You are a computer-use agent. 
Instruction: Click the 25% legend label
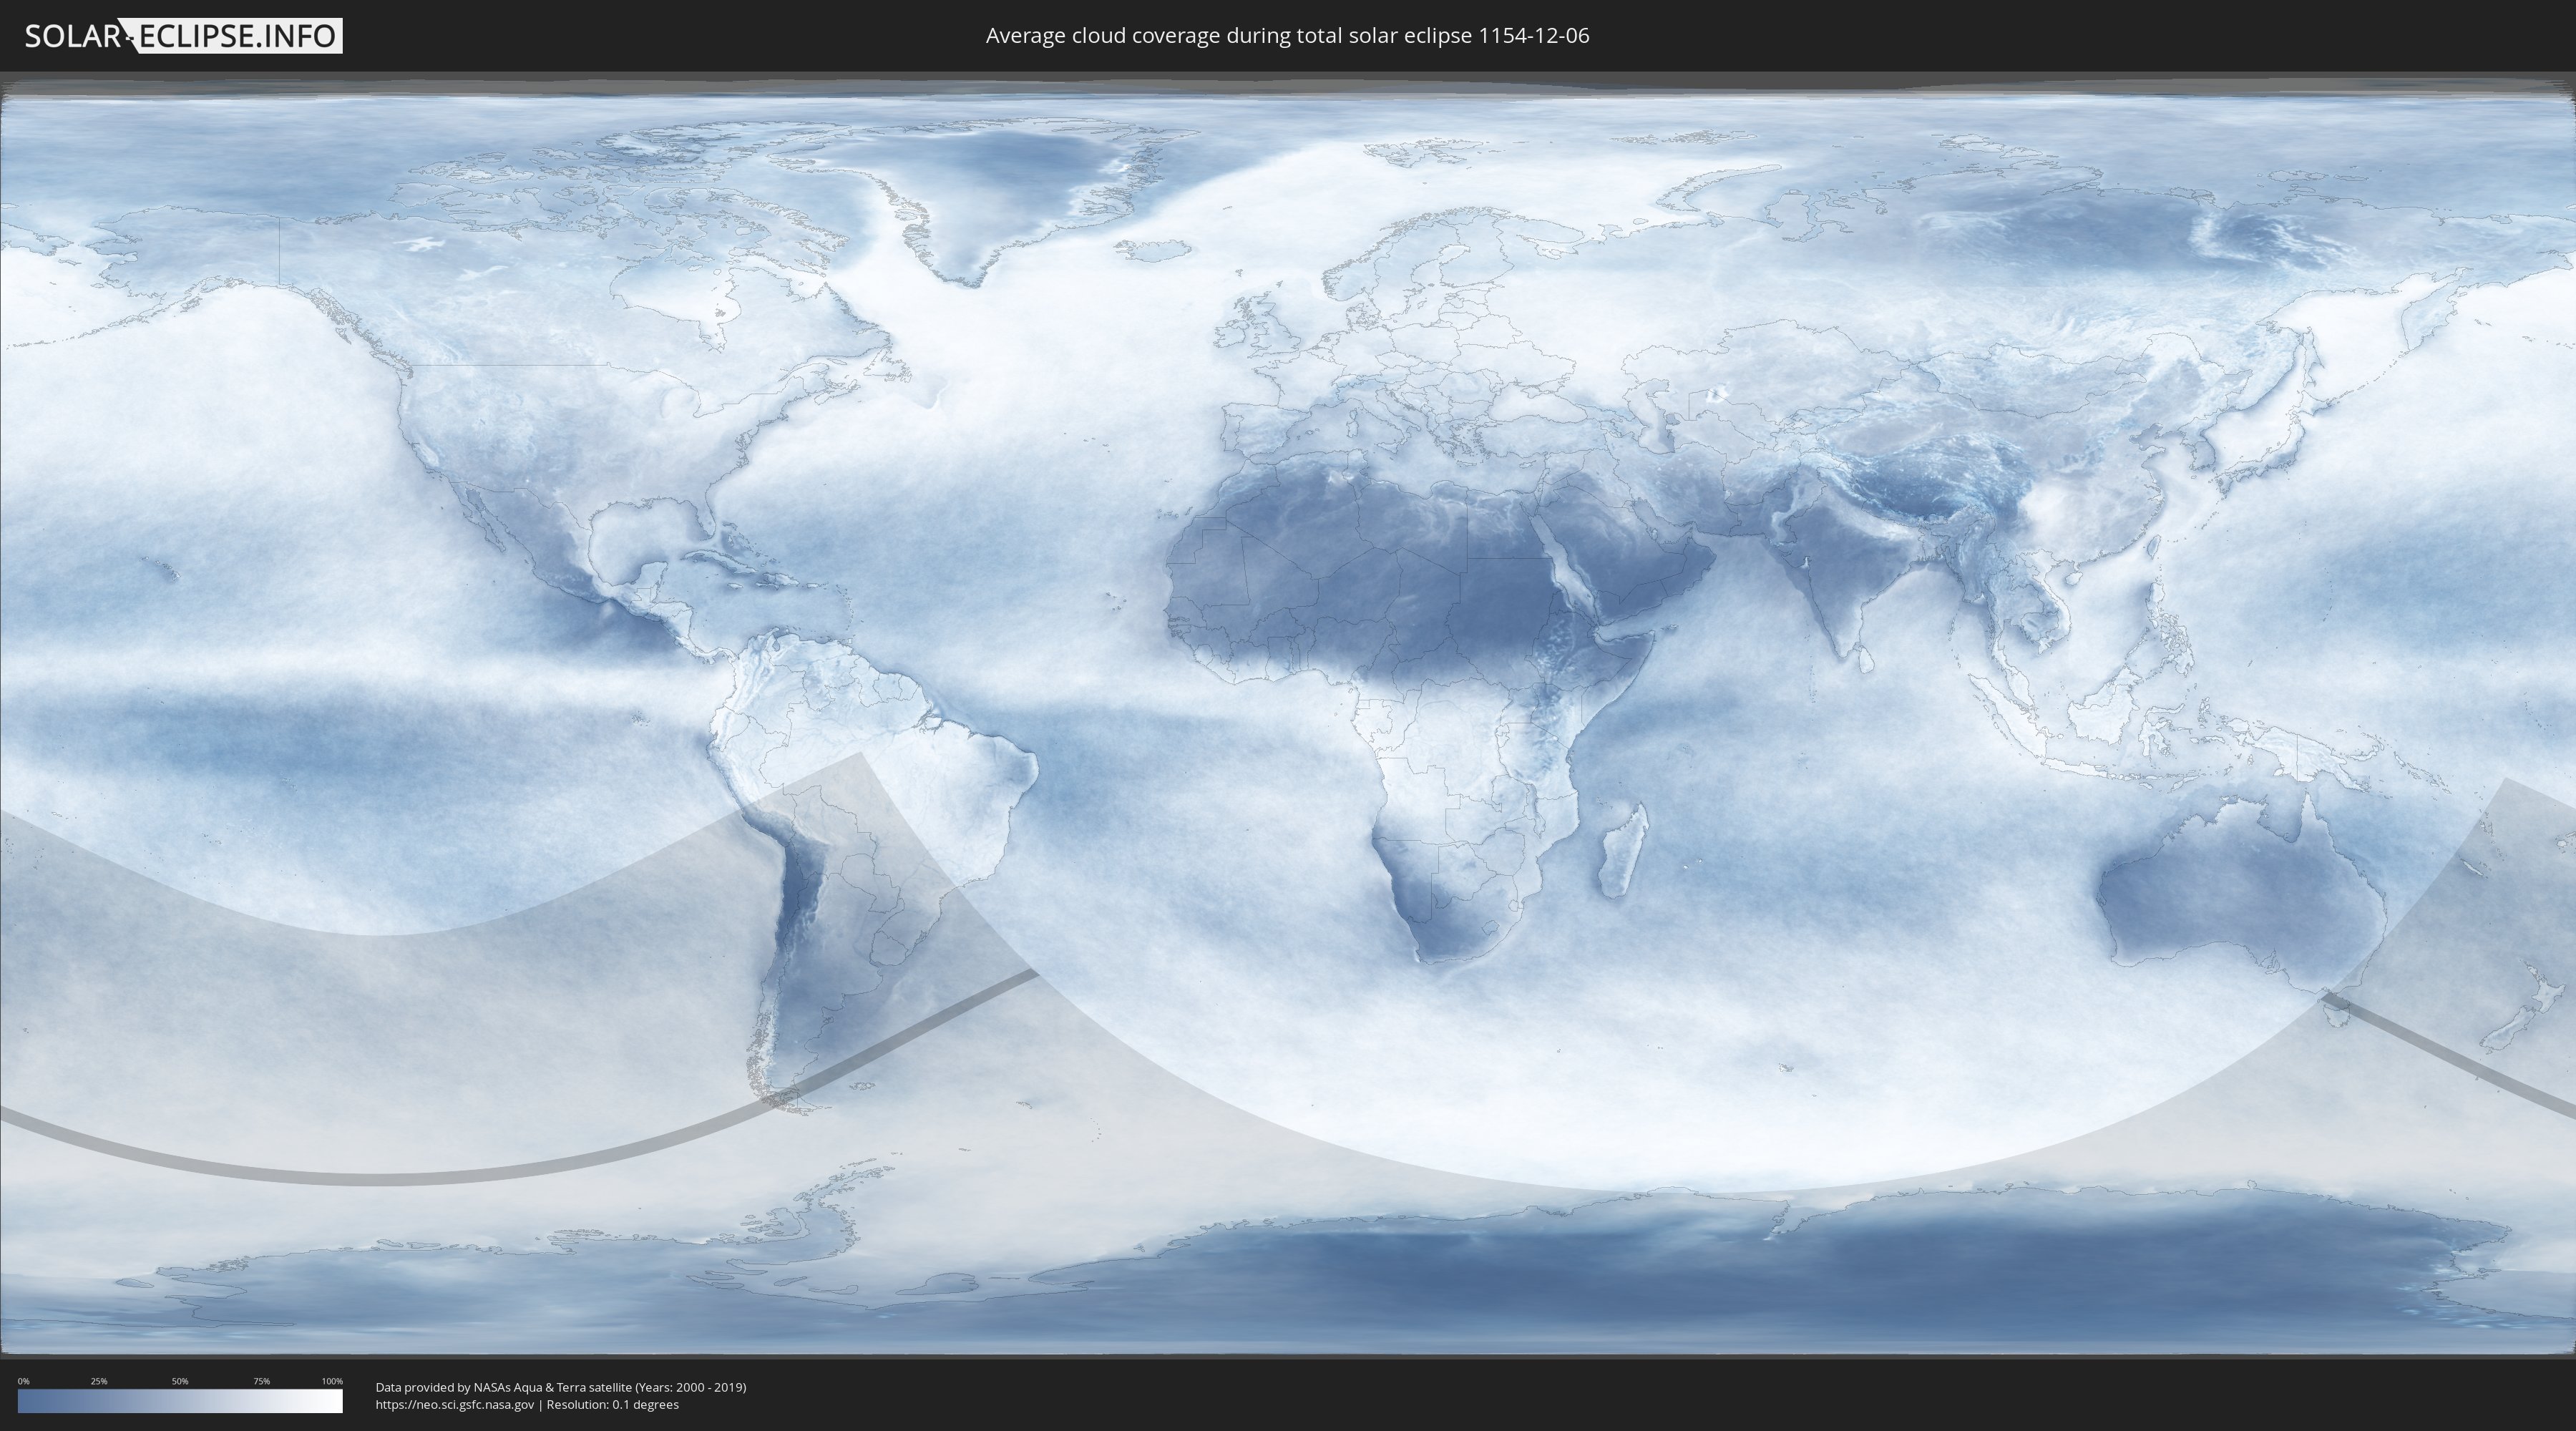tap(99, 1381)
